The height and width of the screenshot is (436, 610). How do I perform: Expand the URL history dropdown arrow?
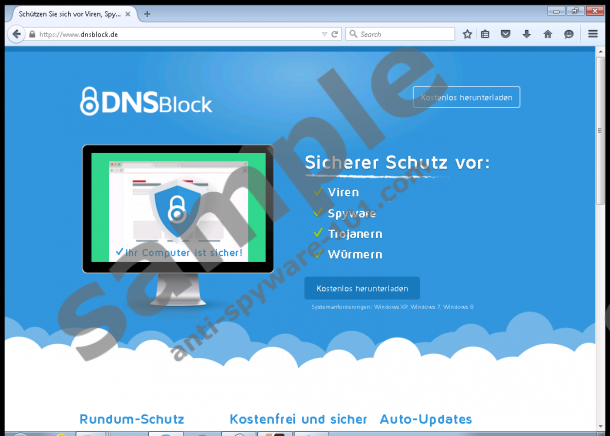click(x=324, y=34)
